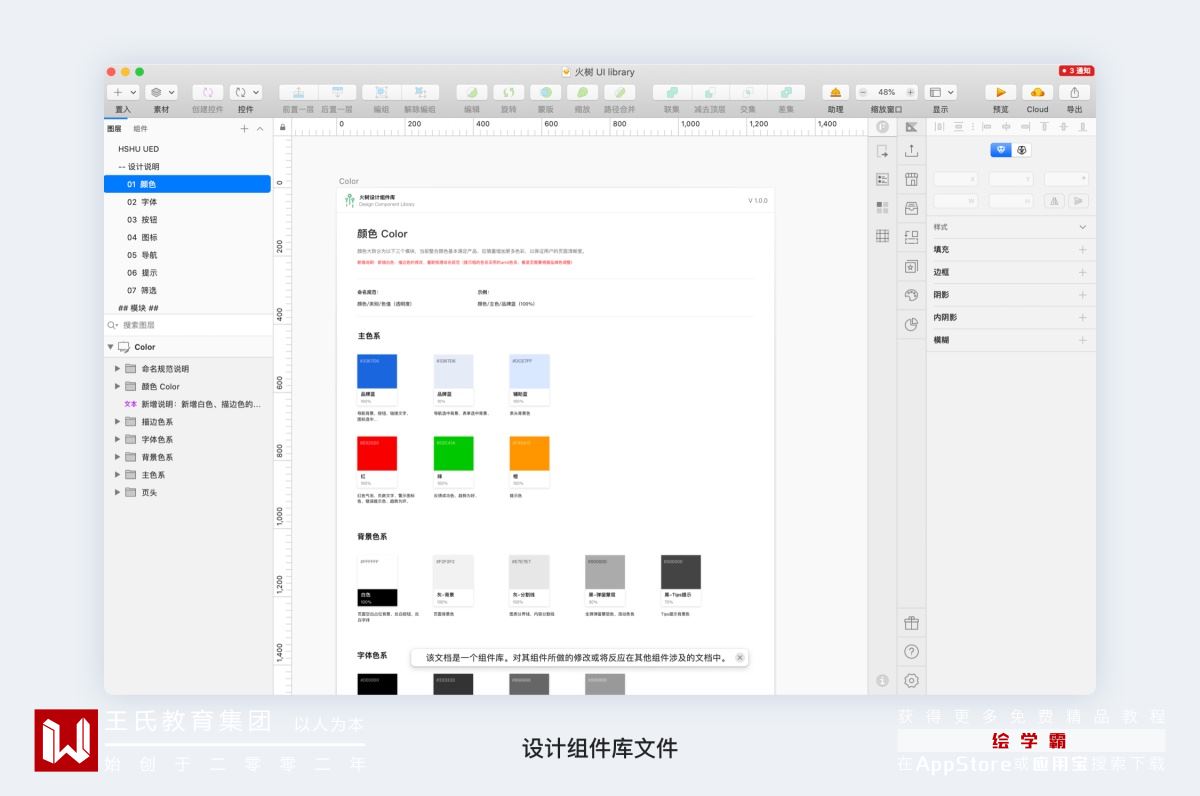Add a 模糊 blur with plus
Viewport: 1200px width, 796px height.
pos(1082,340)
